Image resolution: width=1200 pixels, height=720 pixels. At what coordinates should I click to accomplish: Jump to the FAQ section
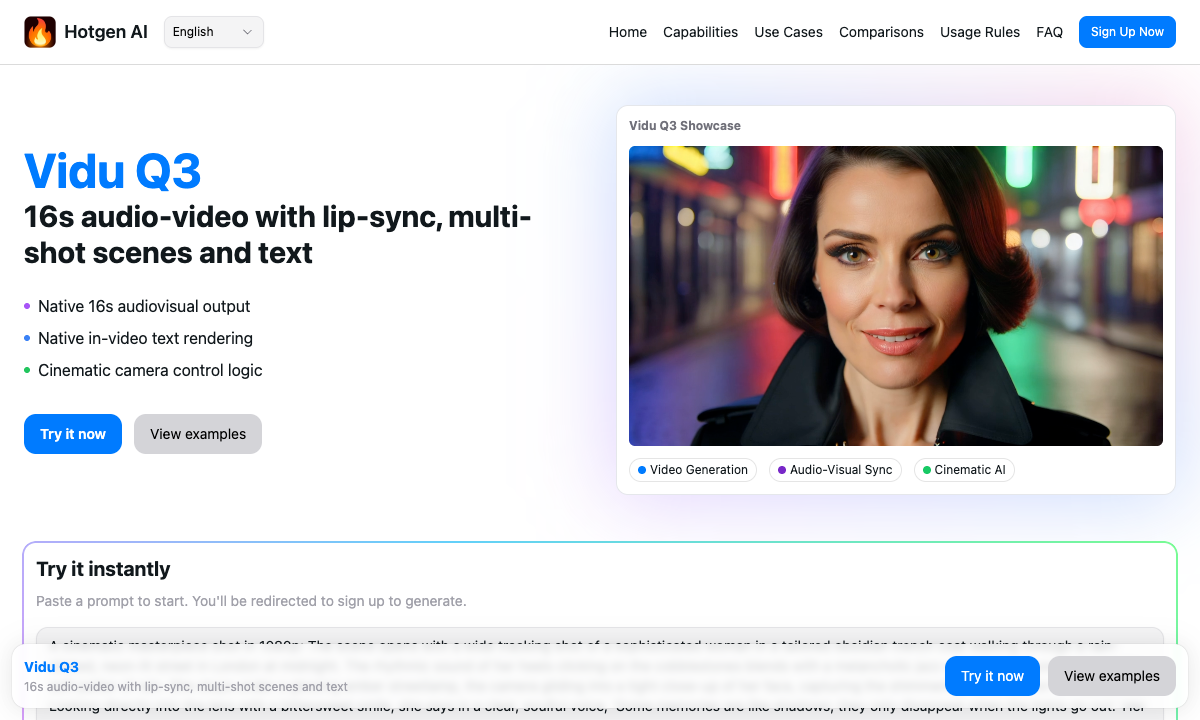point(1049,32)
